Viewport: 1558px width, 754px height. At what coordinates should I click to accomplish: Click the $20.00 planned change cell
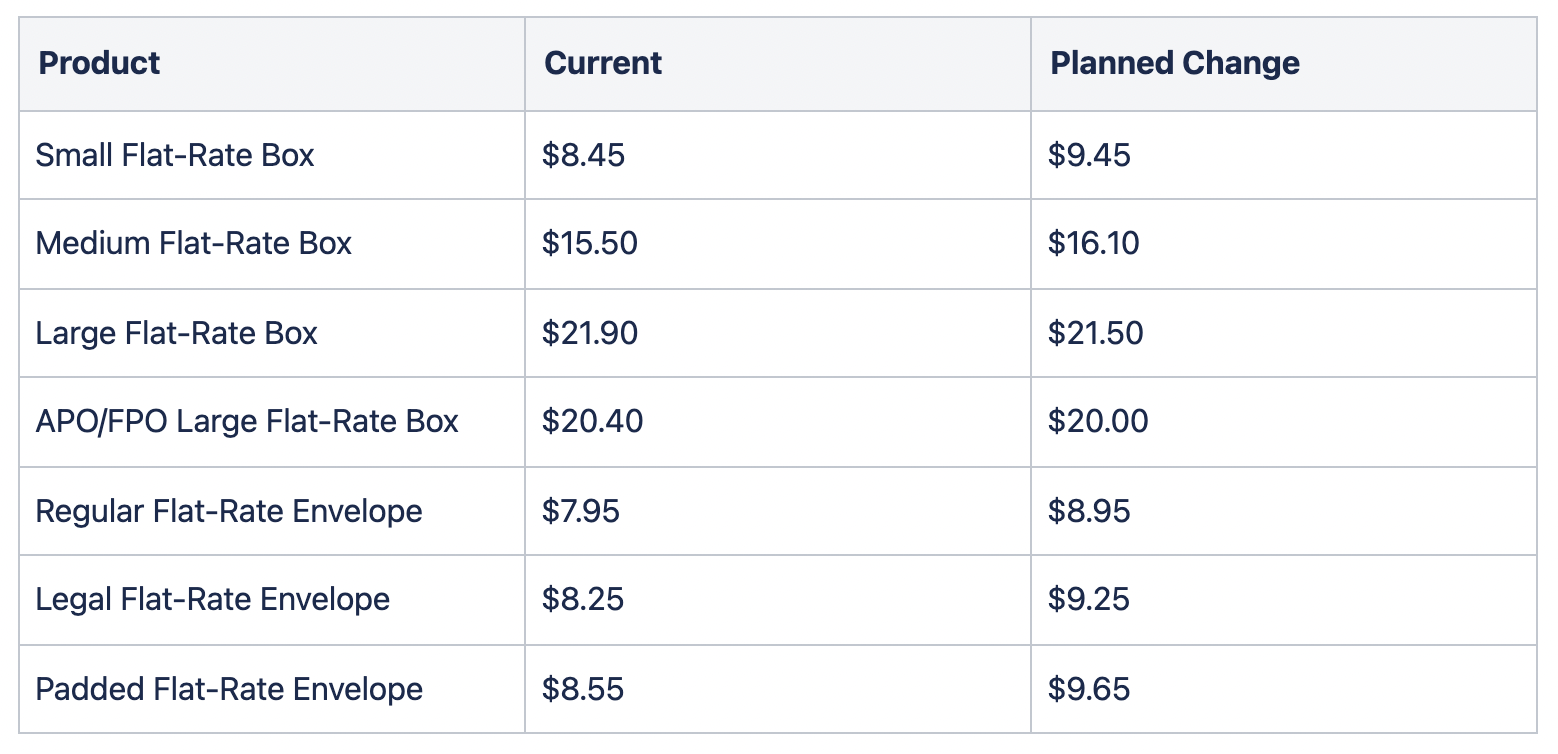(x=1284, y=422)
